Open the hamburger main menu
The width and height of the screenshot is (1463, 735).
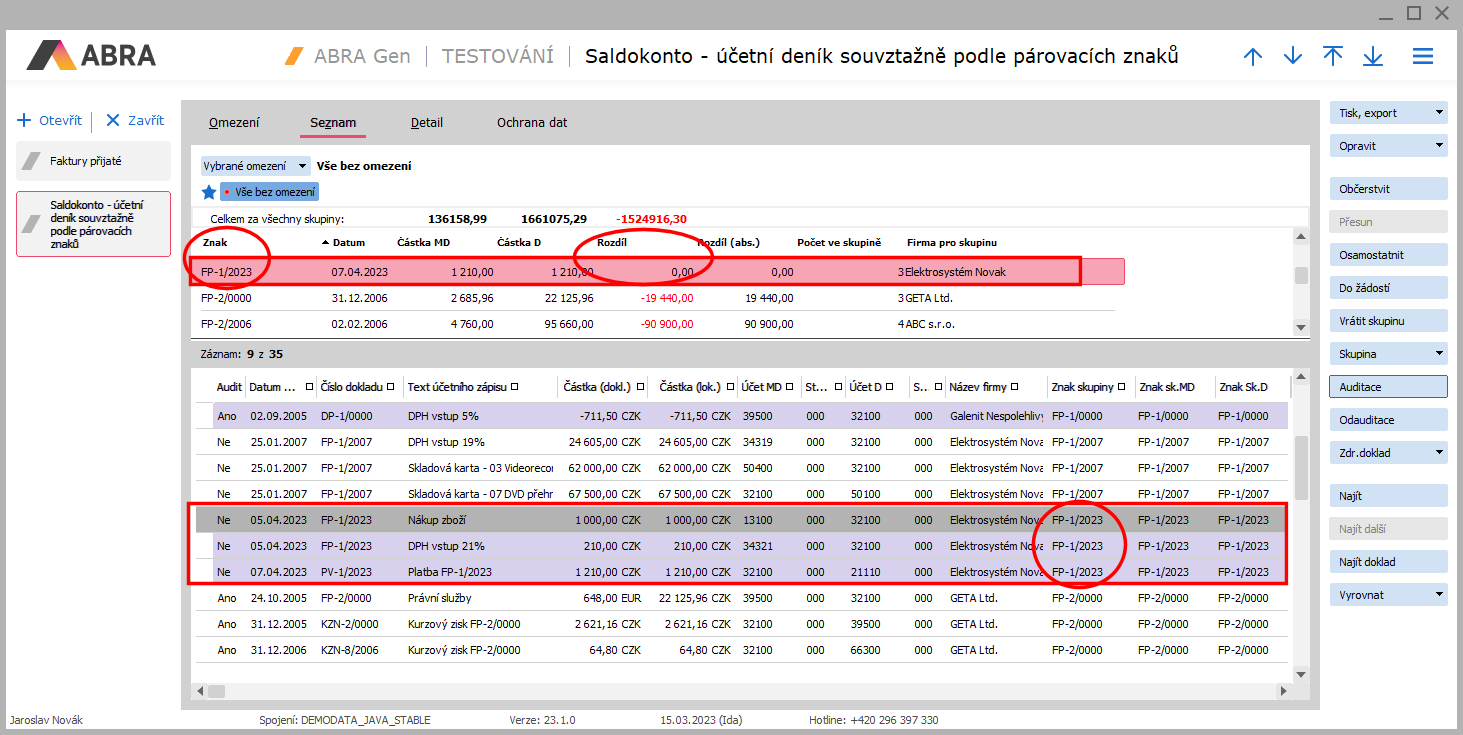[1423, 57]
